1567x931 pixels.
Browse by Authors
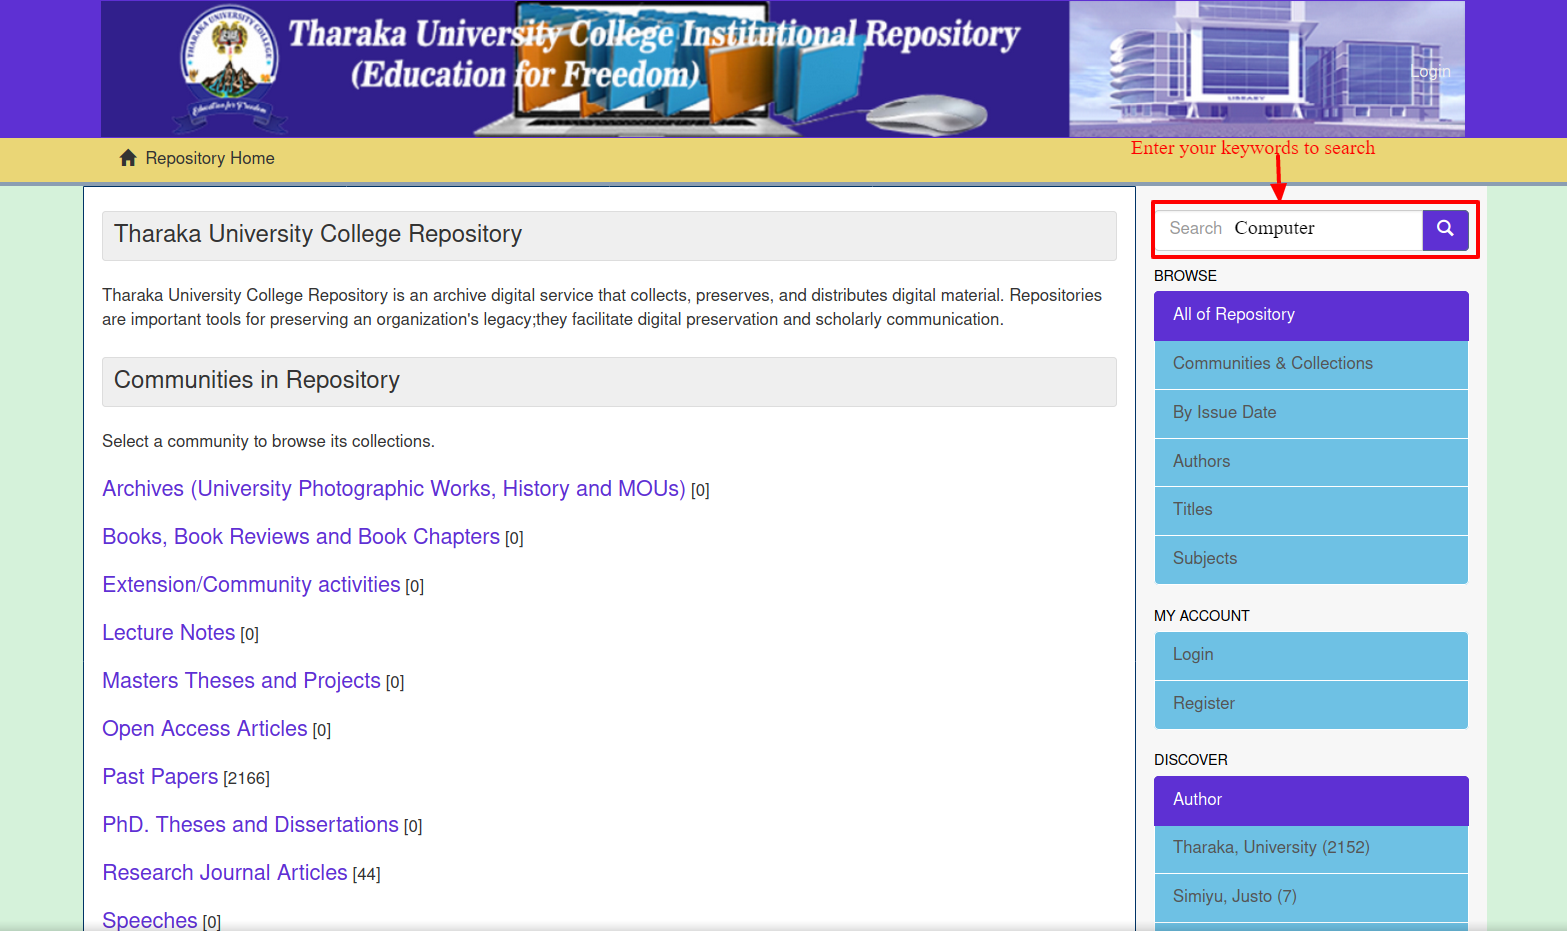(x=1311, y=462)
